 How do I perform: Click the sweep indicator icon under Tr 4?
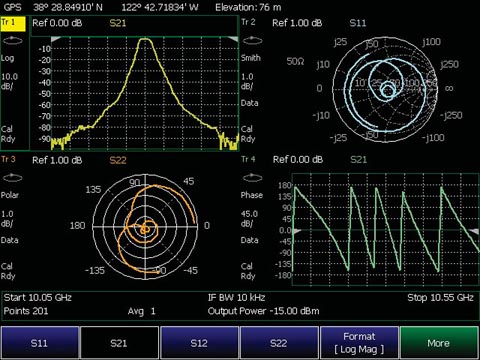pyautogui.click(x=252, y=178)
